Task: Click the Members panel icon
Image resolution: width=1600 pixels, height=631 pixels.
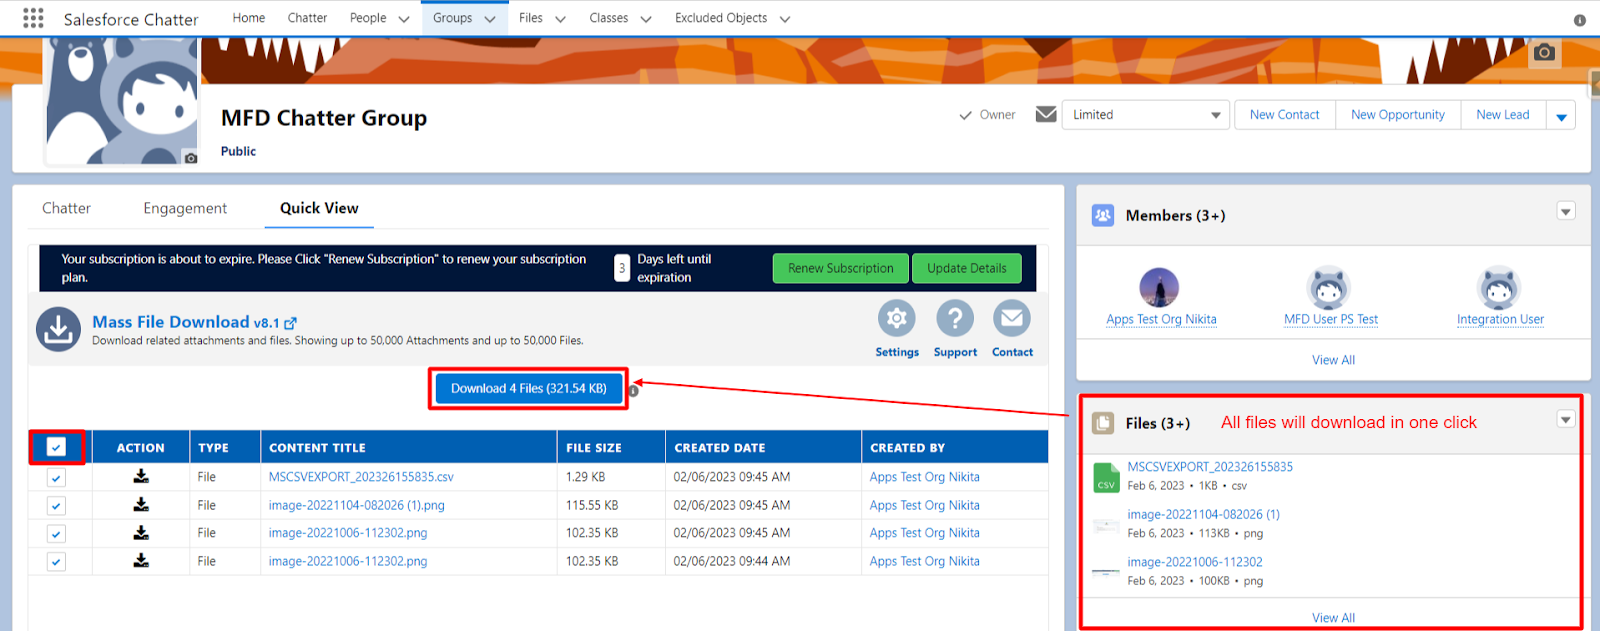Action: pyautogui.click(x=1103, y=215)
